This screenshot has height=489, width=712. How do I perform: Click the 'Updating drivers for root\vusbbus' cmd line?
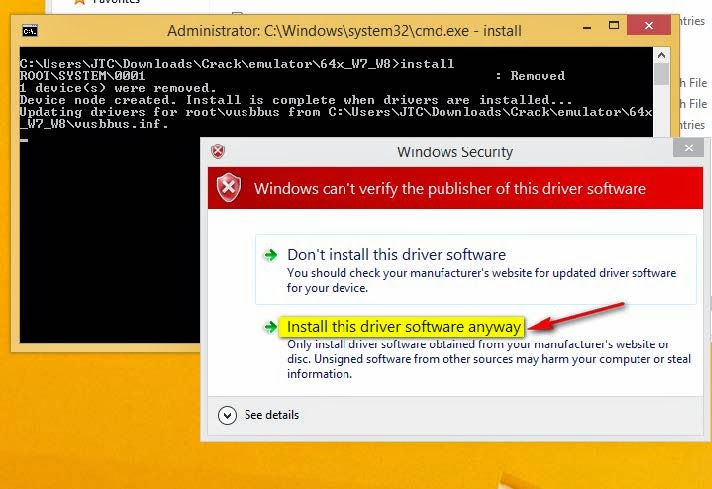pos(336,118)
